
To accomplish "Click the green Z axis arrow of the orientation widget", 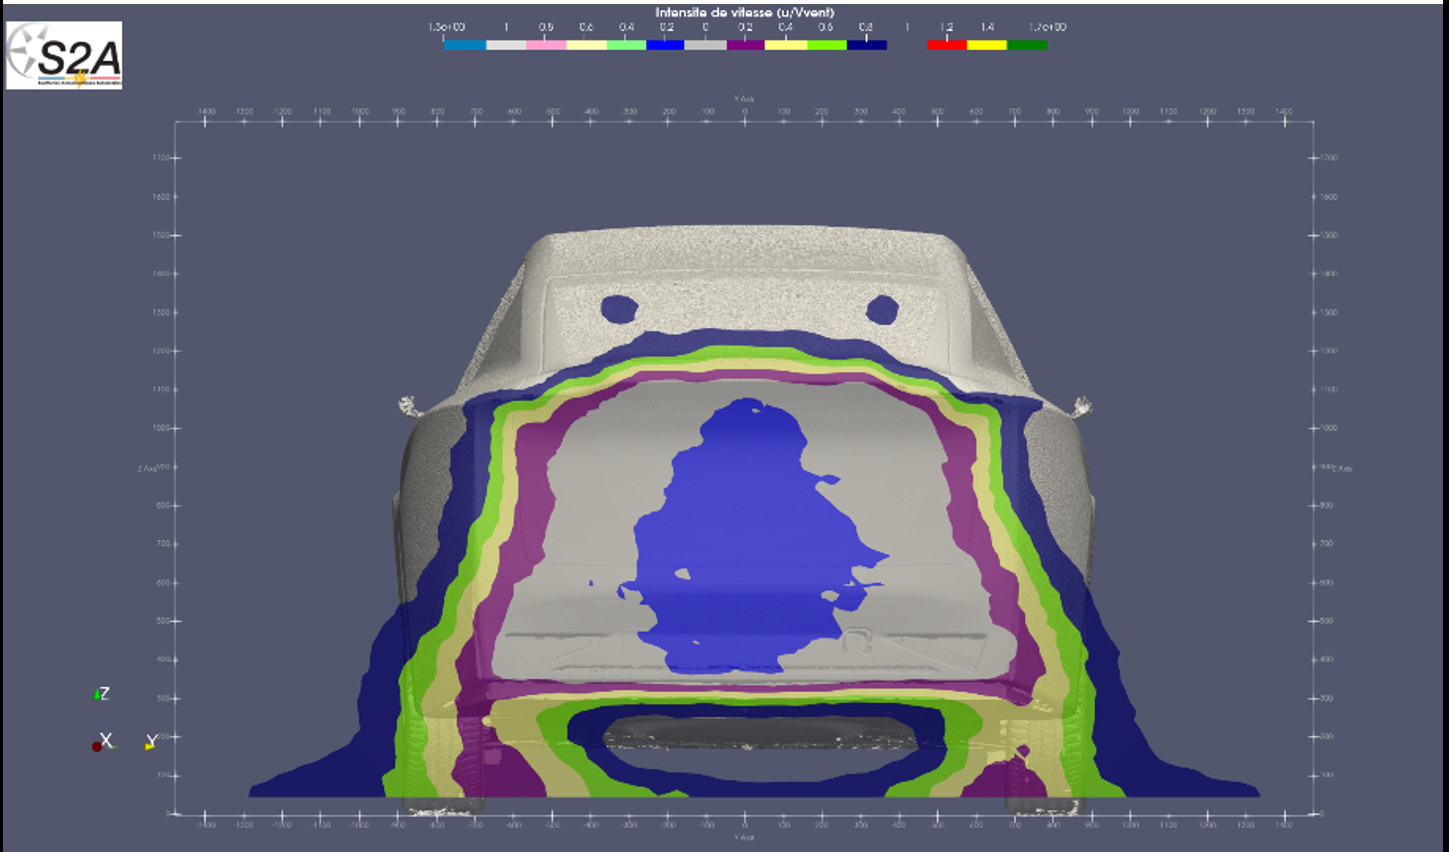I will coord(98,694).
